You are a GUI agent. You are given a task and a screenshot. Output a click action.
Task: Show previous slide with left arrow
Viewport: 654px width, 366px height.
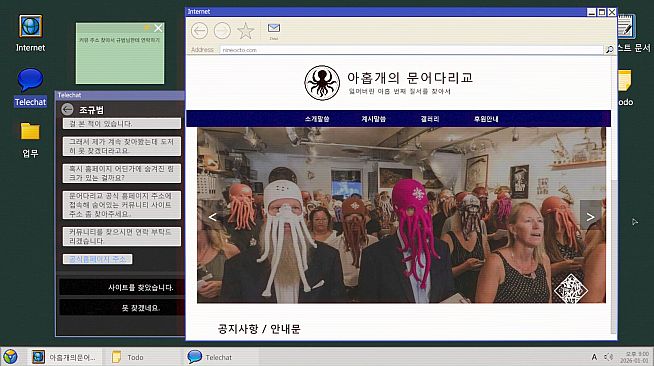212,217
